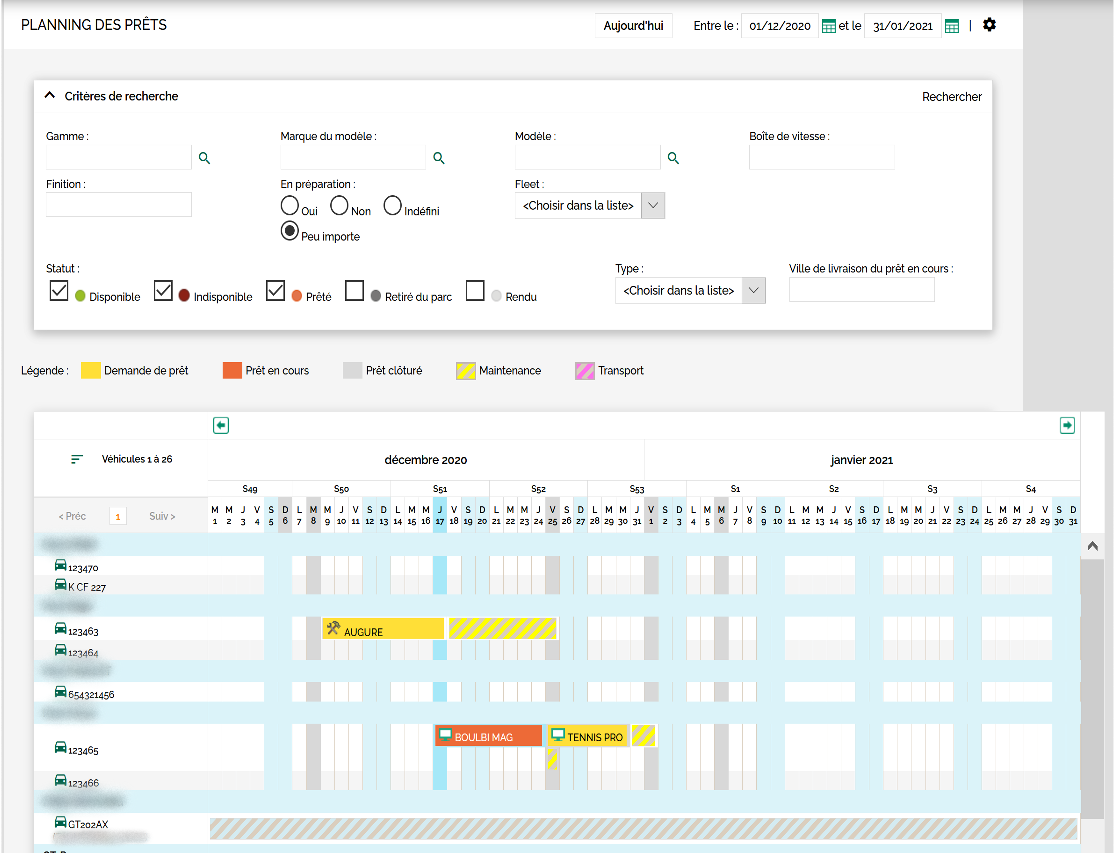The image size is (1114, 854).
Task: Click the Véhicules 1 à 26 label
Action: click(137, 459)
